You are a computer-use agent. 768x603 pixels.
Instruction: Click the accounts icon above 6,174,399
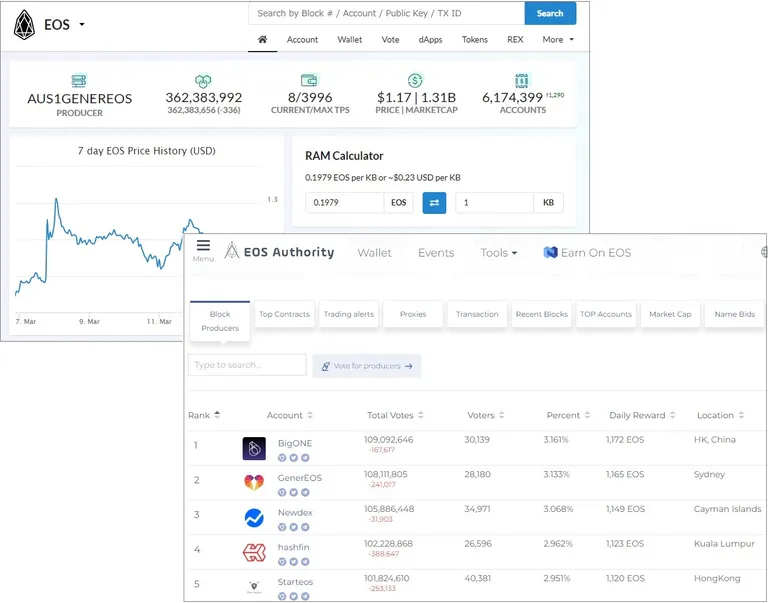(x=522, y=80)
